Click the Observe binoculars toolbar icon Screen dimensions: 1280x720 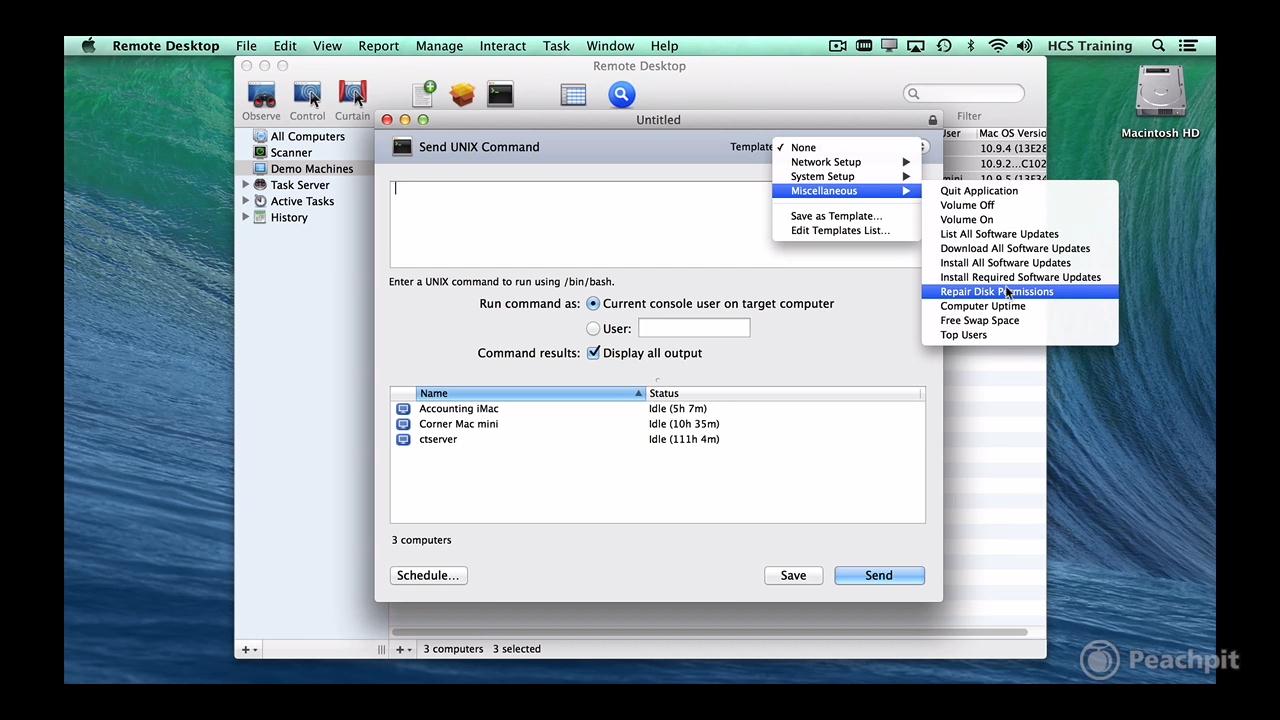pos(262,95)
